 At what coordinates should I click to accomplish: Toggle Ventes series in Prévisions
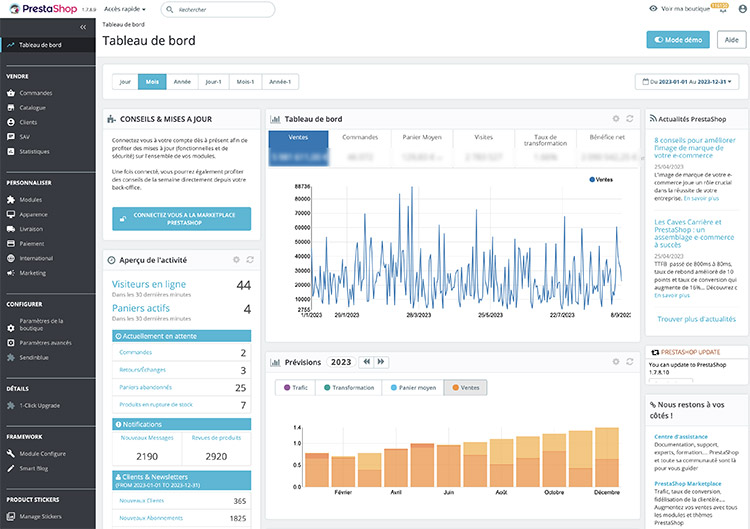pos(465,387)
